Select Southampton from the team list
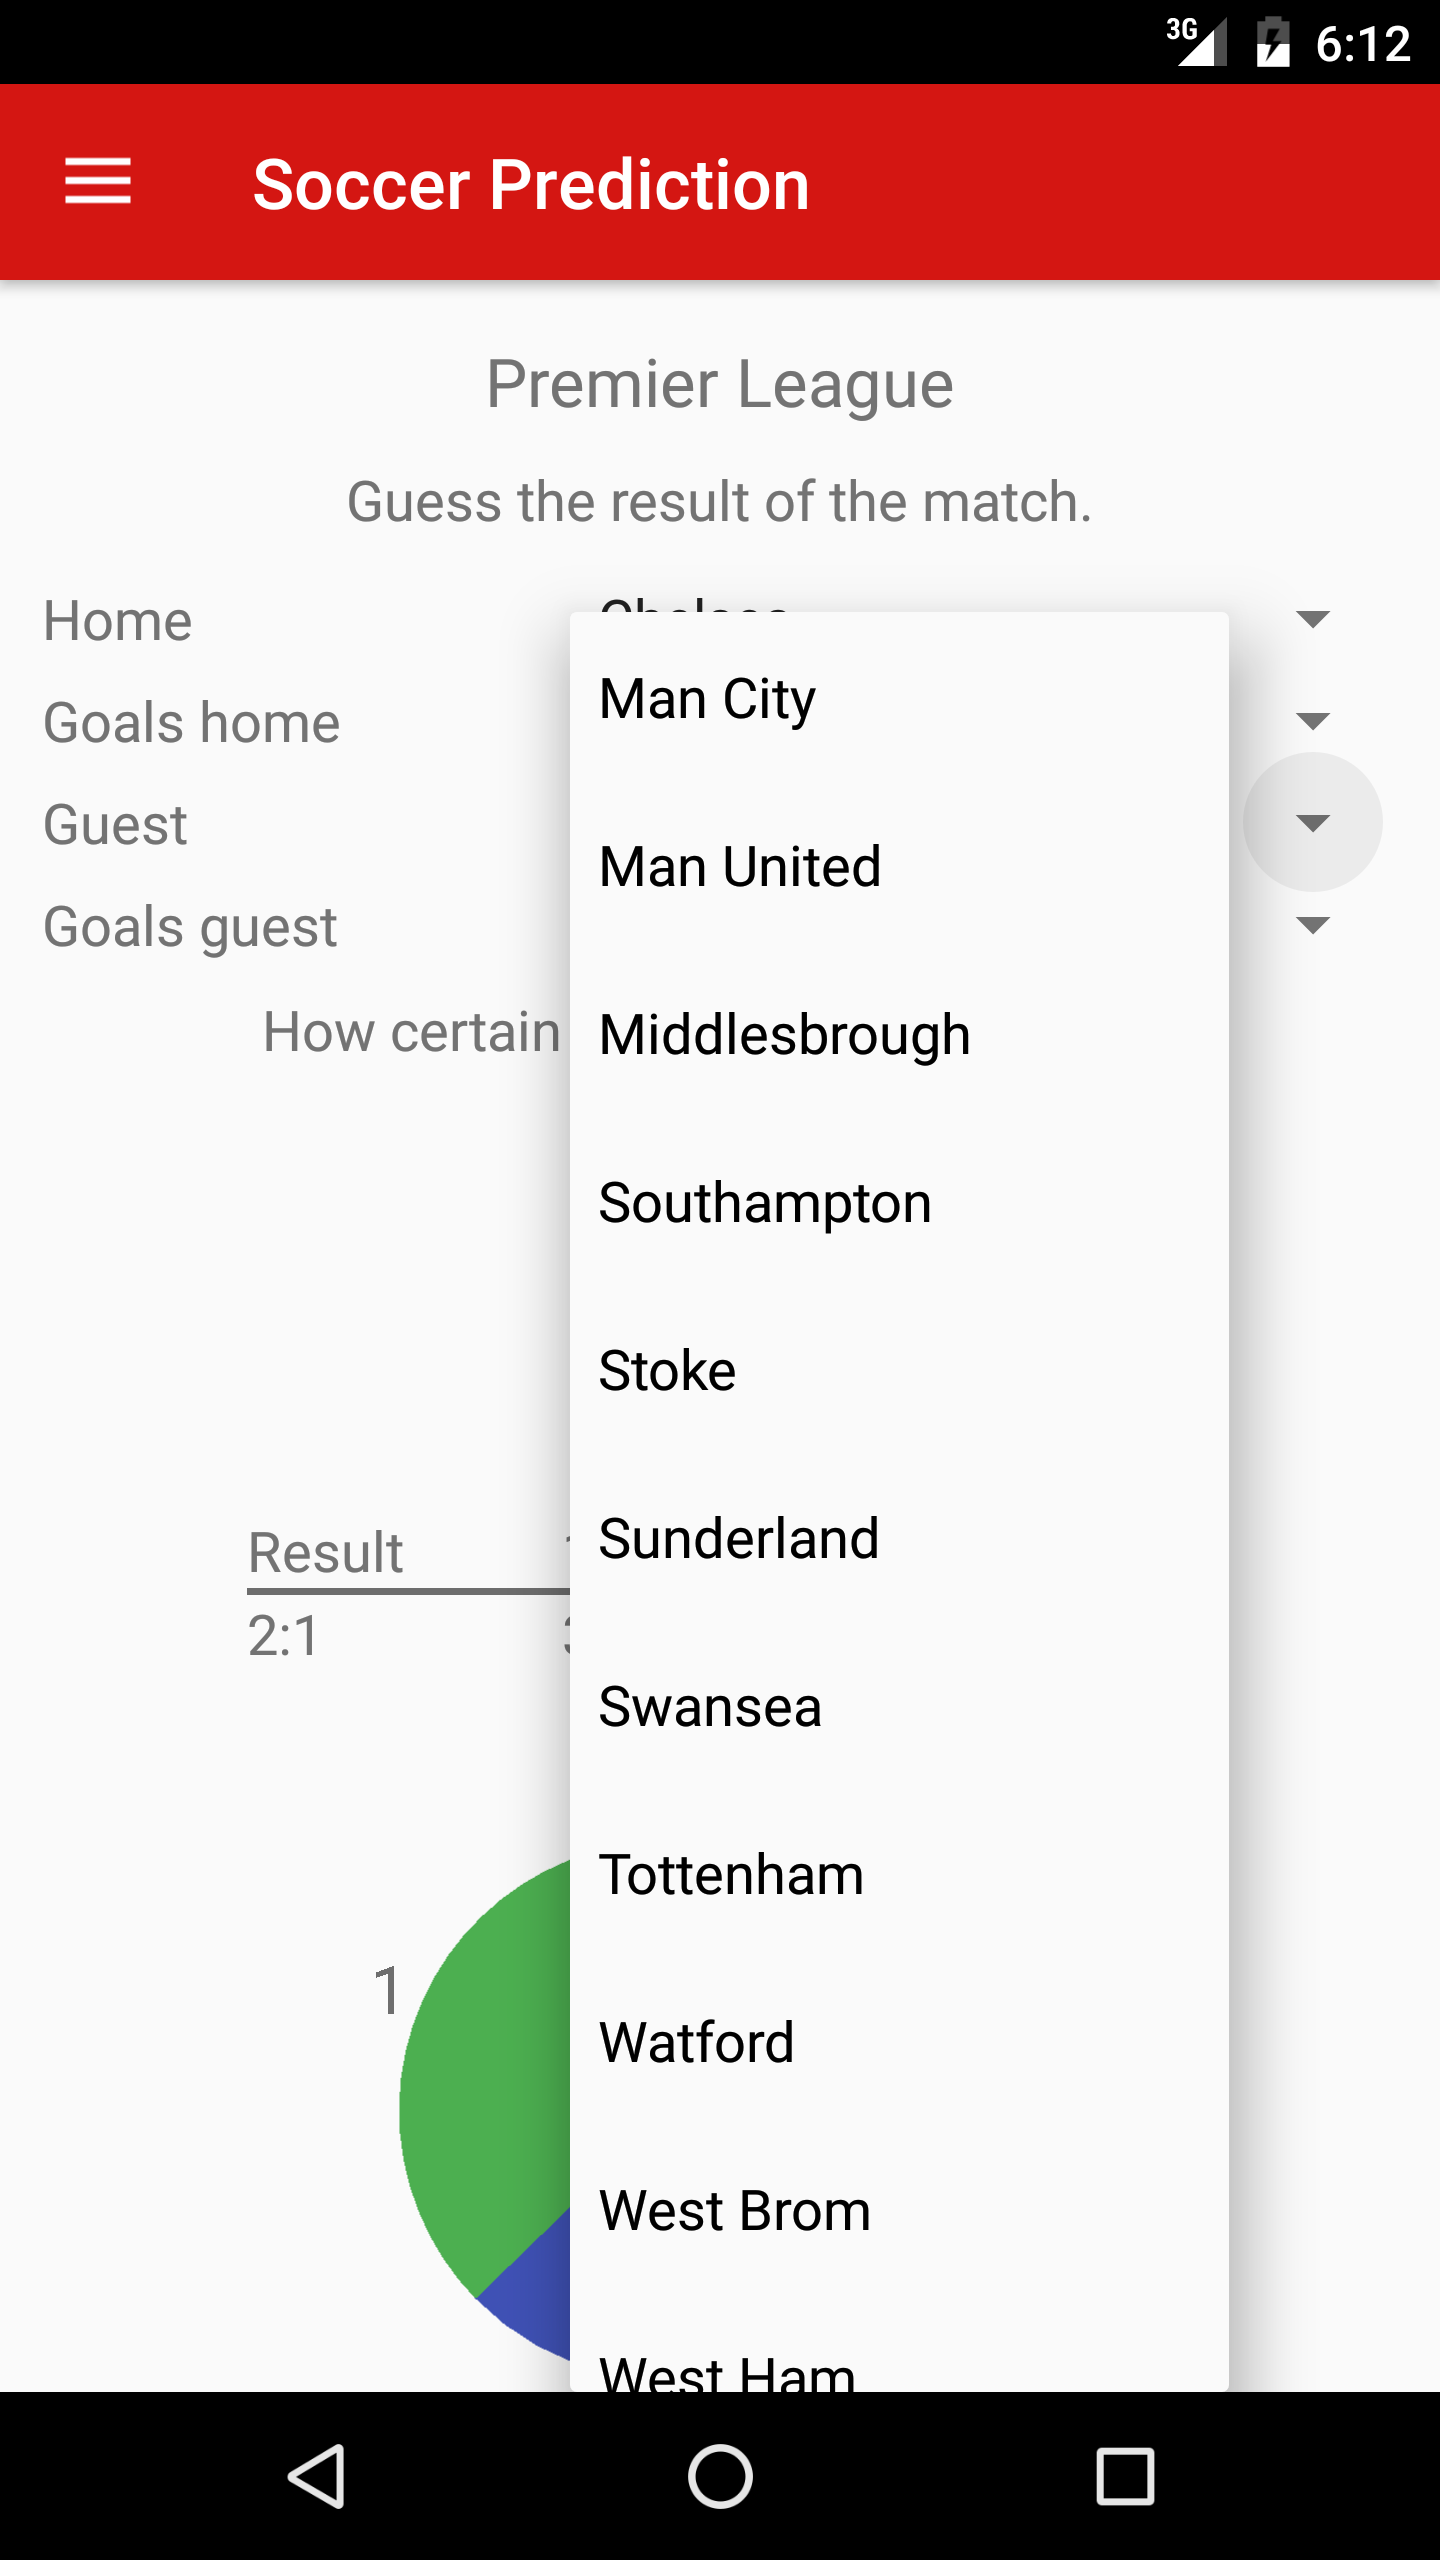The width and height of the screenshot is (1440, 2560). (898, 1202)
